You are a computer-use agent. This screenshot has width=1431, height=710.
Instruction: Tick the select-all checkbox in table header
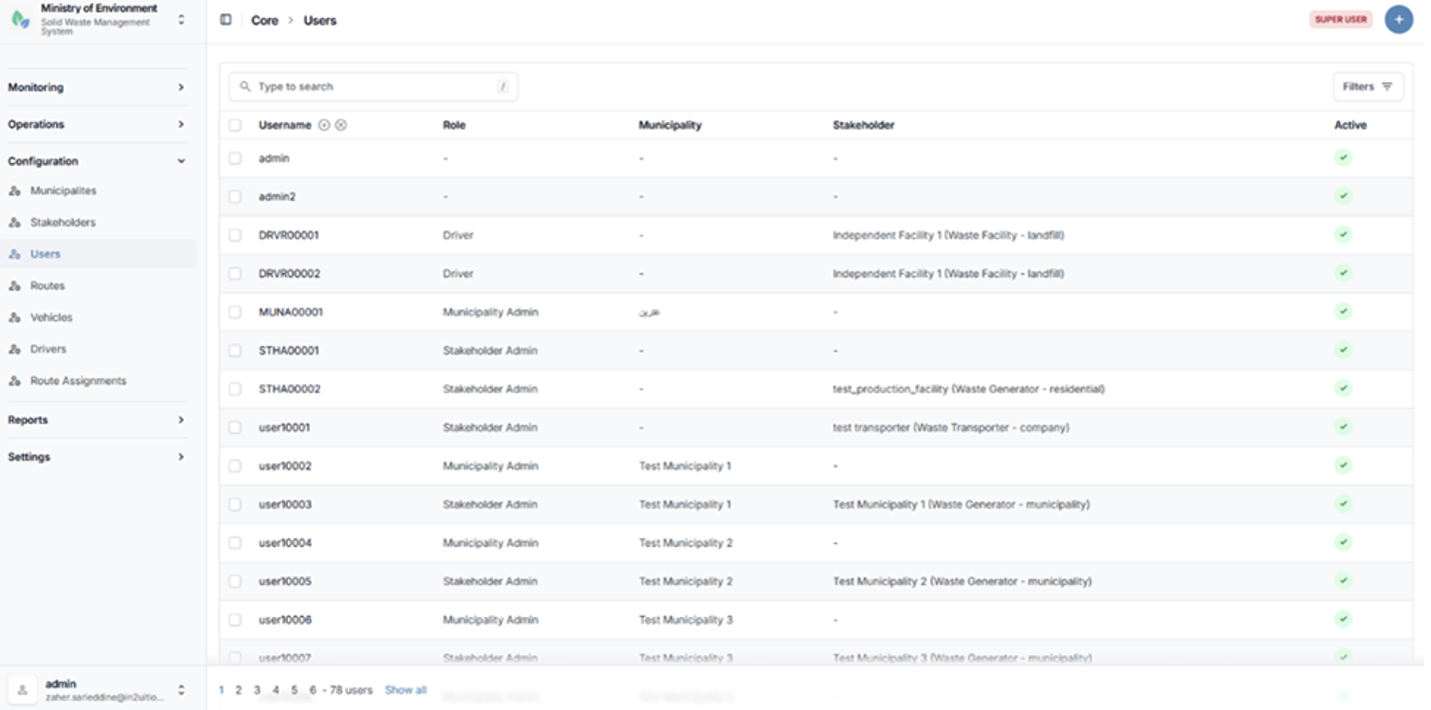point(235,125)
